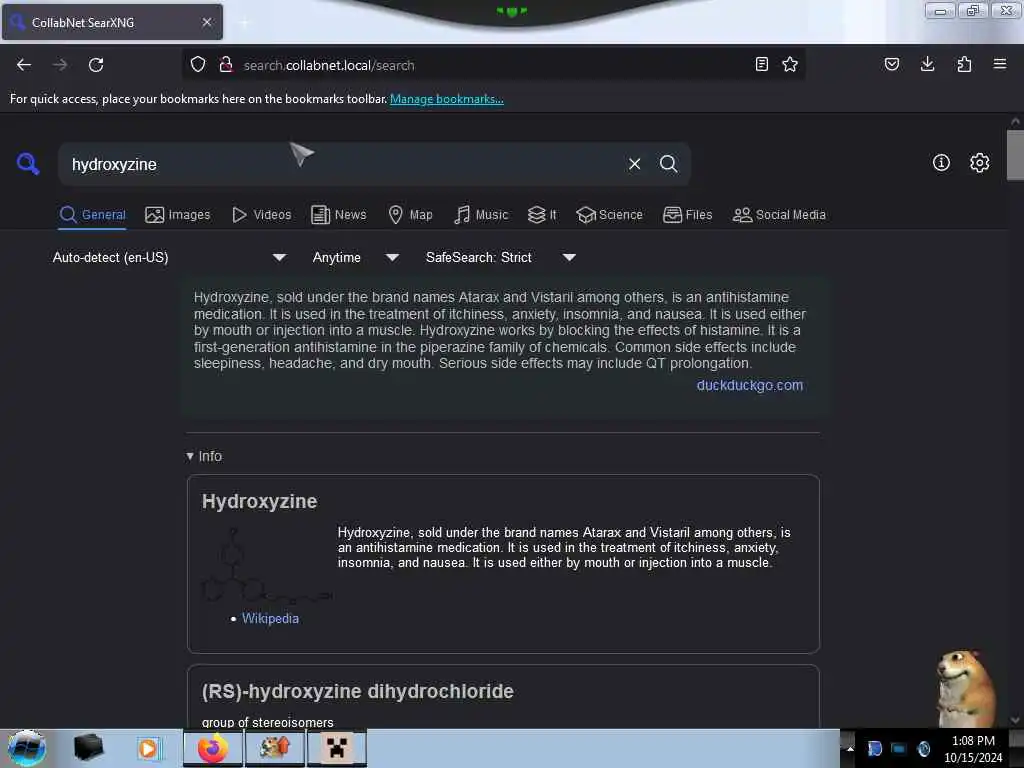
Task: Switch to the Files category
Action: coord(688,215)
